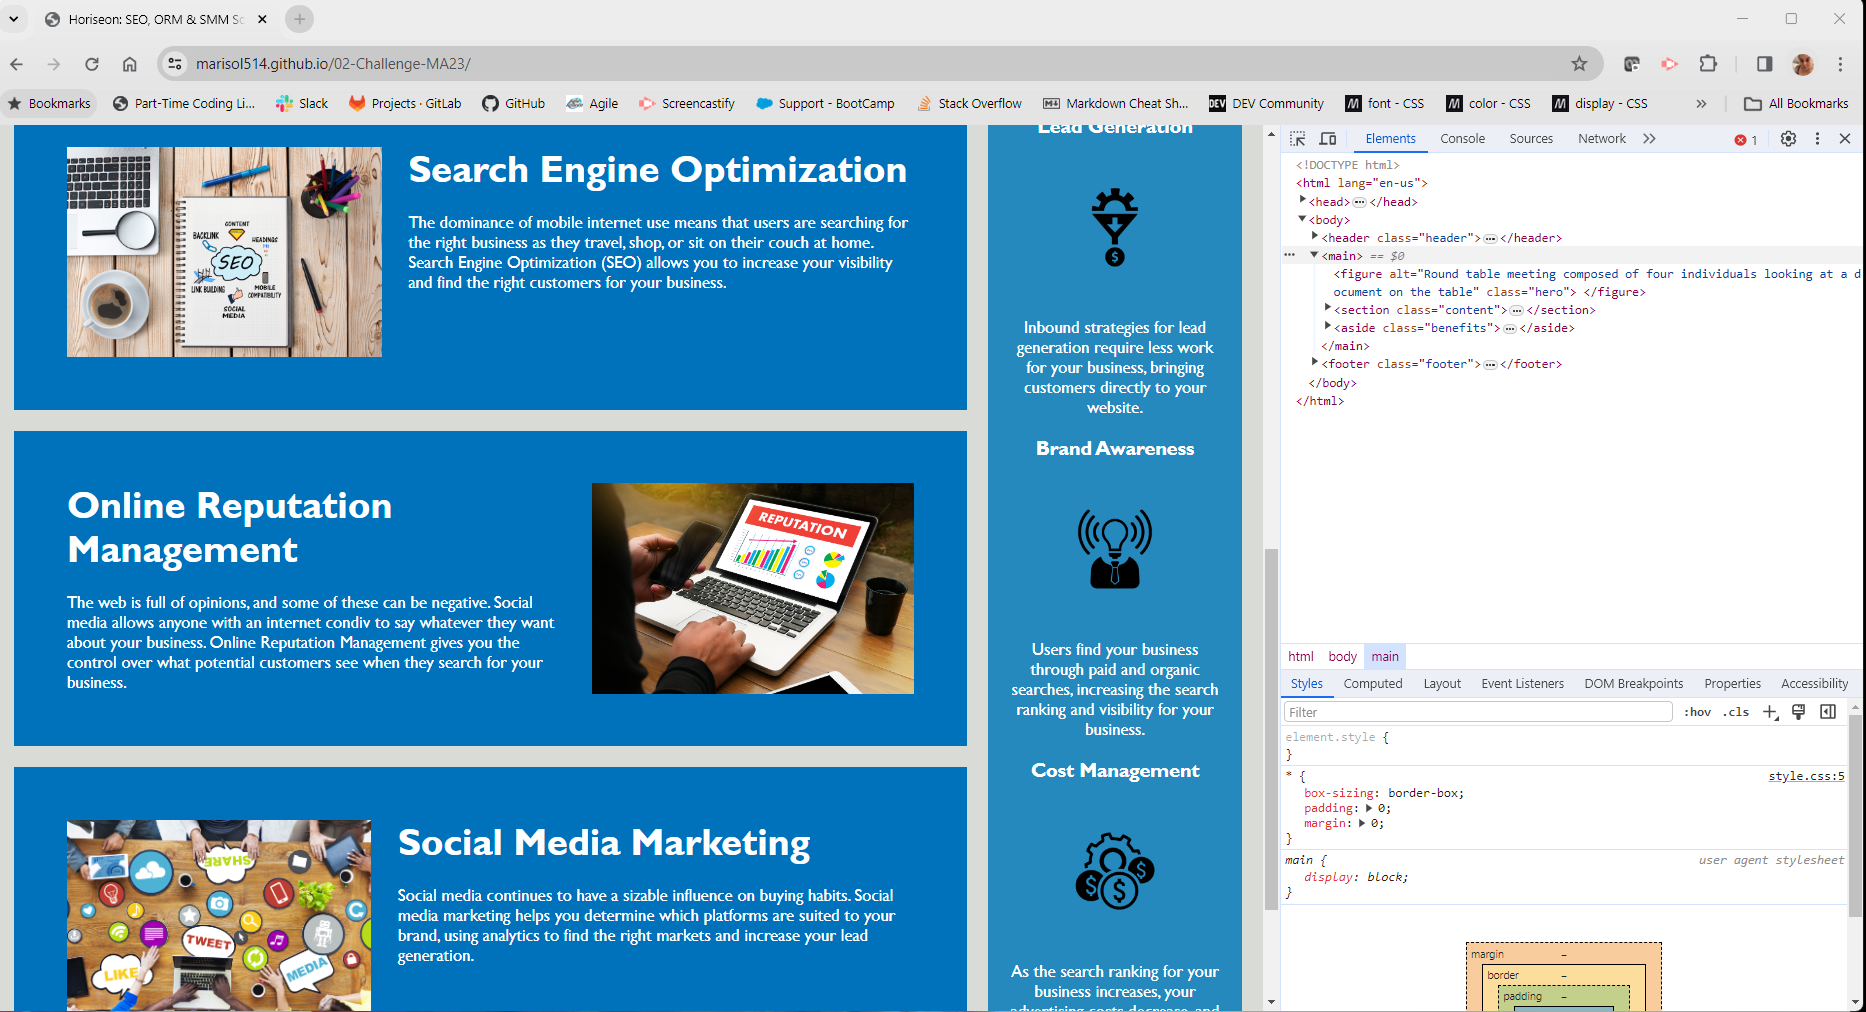Open the Properties tab
This screenshot has width=1866, height=1012.
pos(1732,684)
